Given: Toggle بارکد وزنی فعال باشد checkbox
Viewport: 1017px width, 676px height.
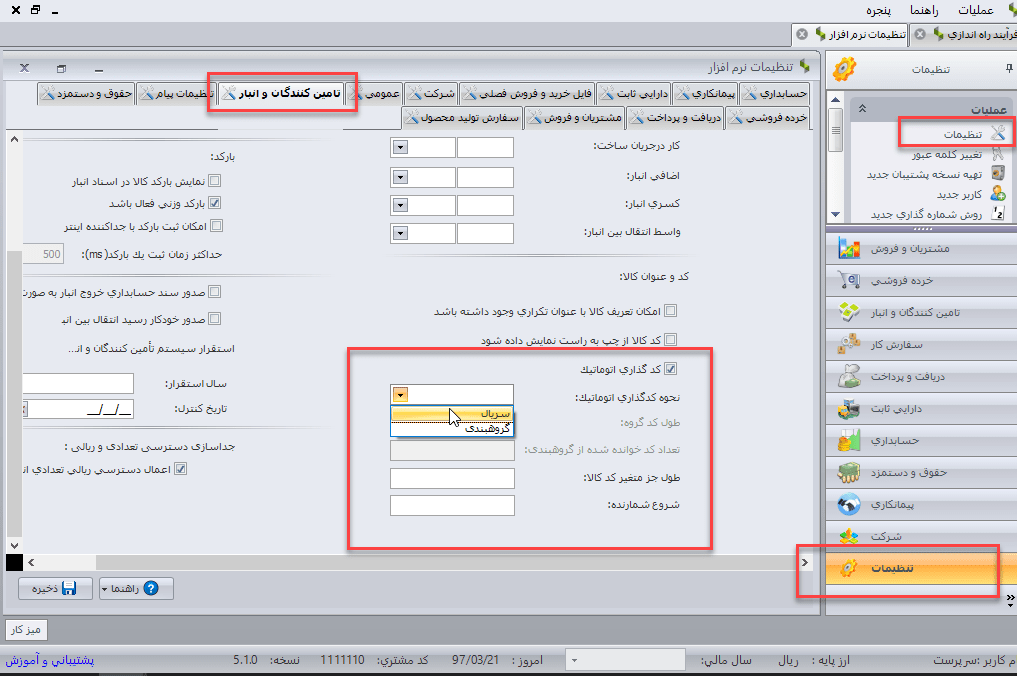Looking at the screenshot, I should click(214, 204).
